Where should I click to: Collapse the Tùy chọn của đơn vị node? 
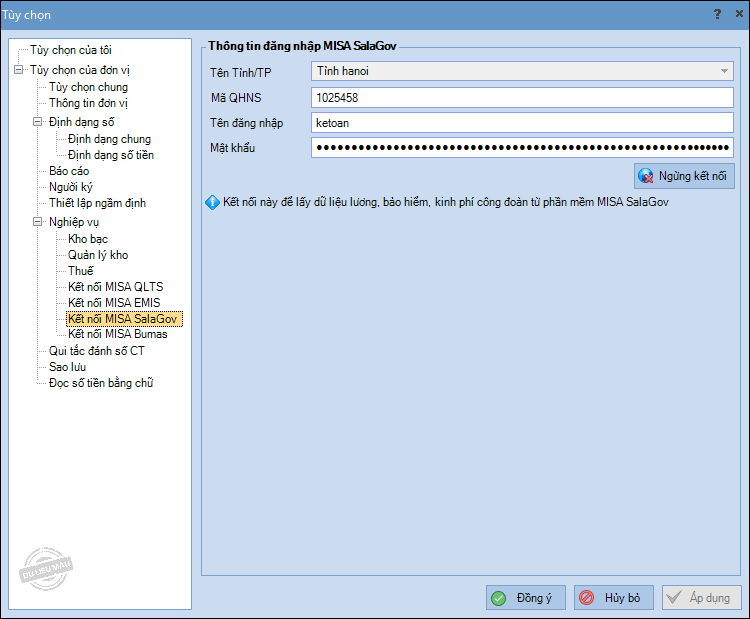(x=19, y=70)
